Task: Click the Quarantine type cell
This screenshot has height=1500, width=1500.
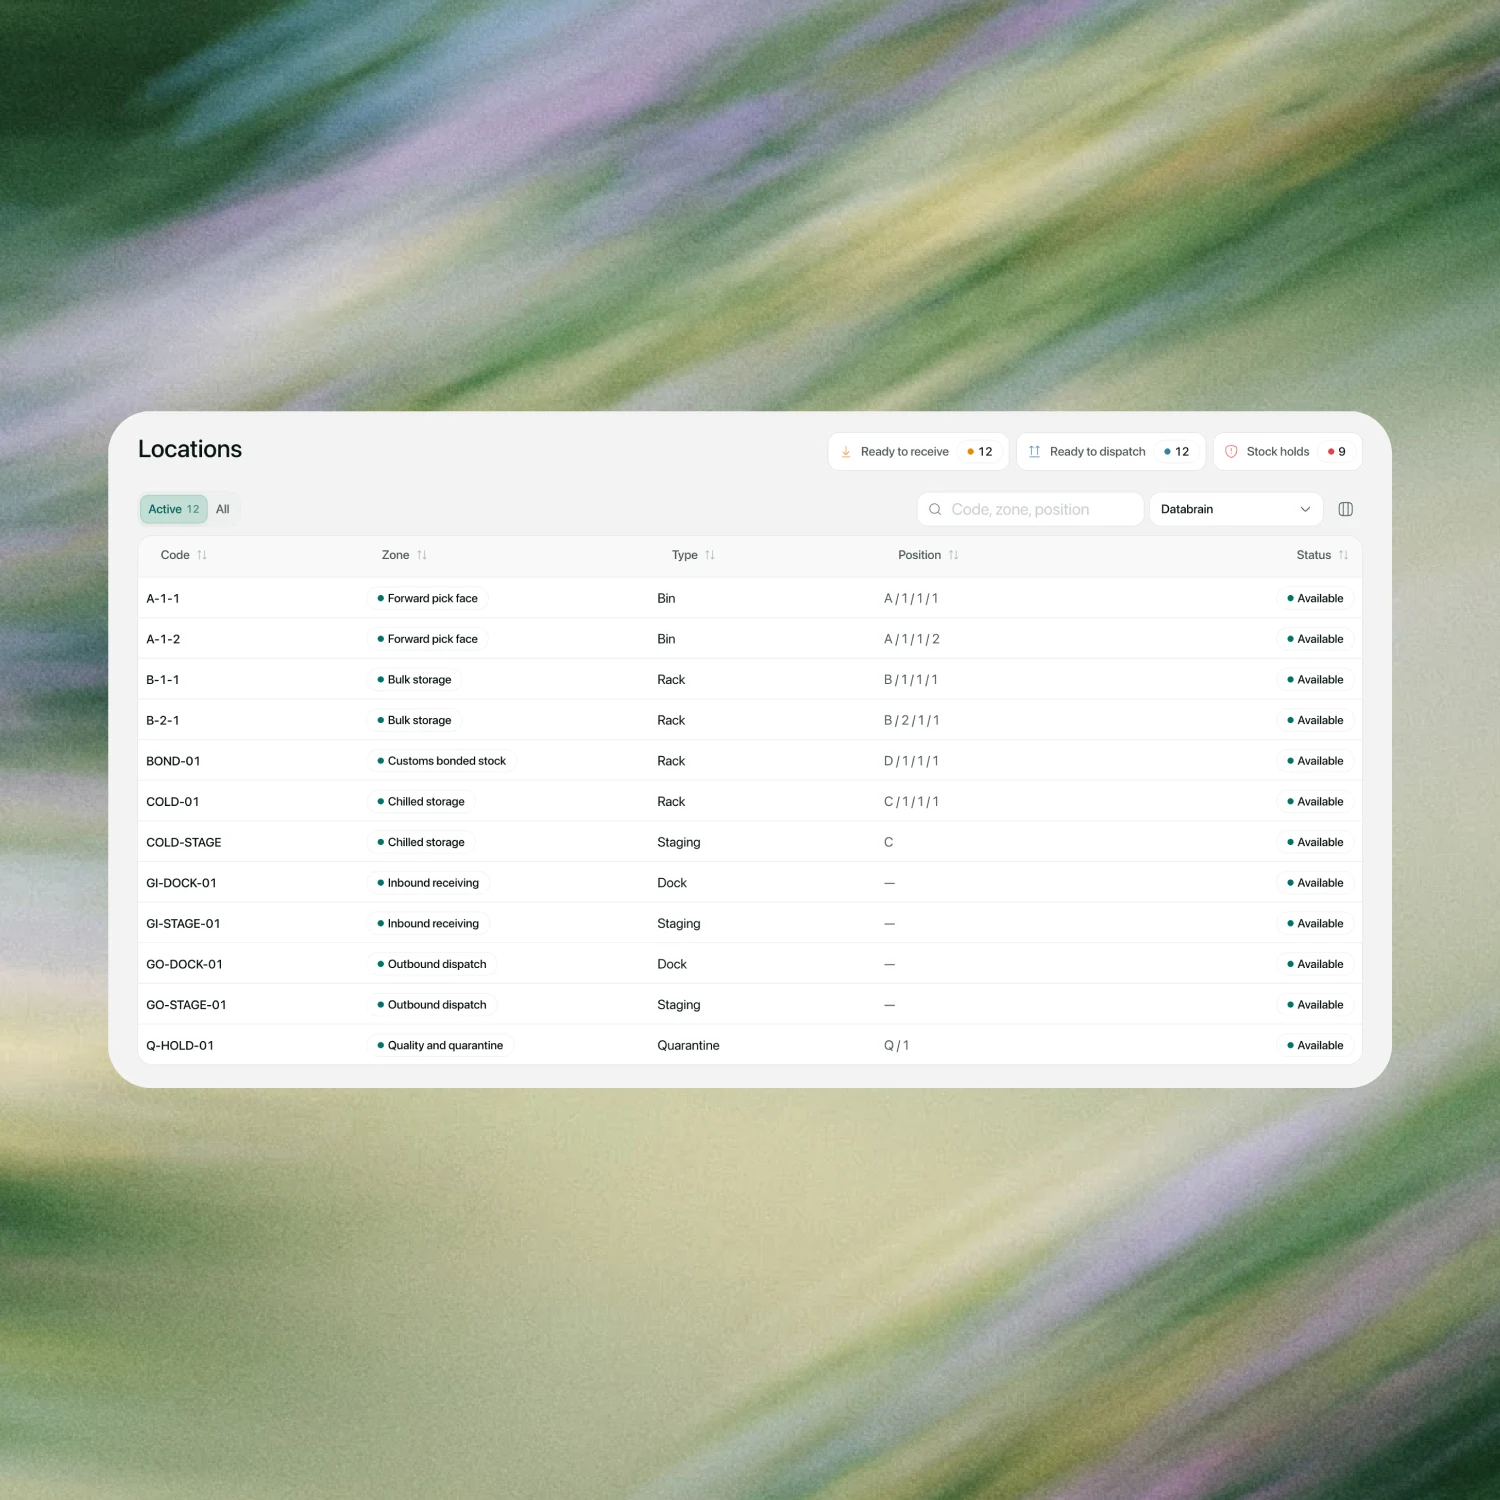Action: 688,1045
